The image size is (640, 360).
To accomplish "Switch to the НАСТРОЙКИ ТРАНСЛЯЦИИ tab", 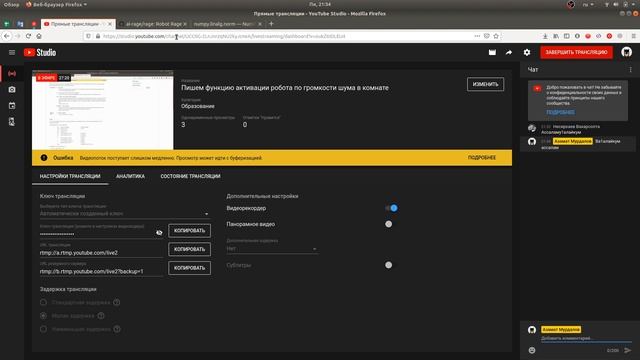I will 70,176.
